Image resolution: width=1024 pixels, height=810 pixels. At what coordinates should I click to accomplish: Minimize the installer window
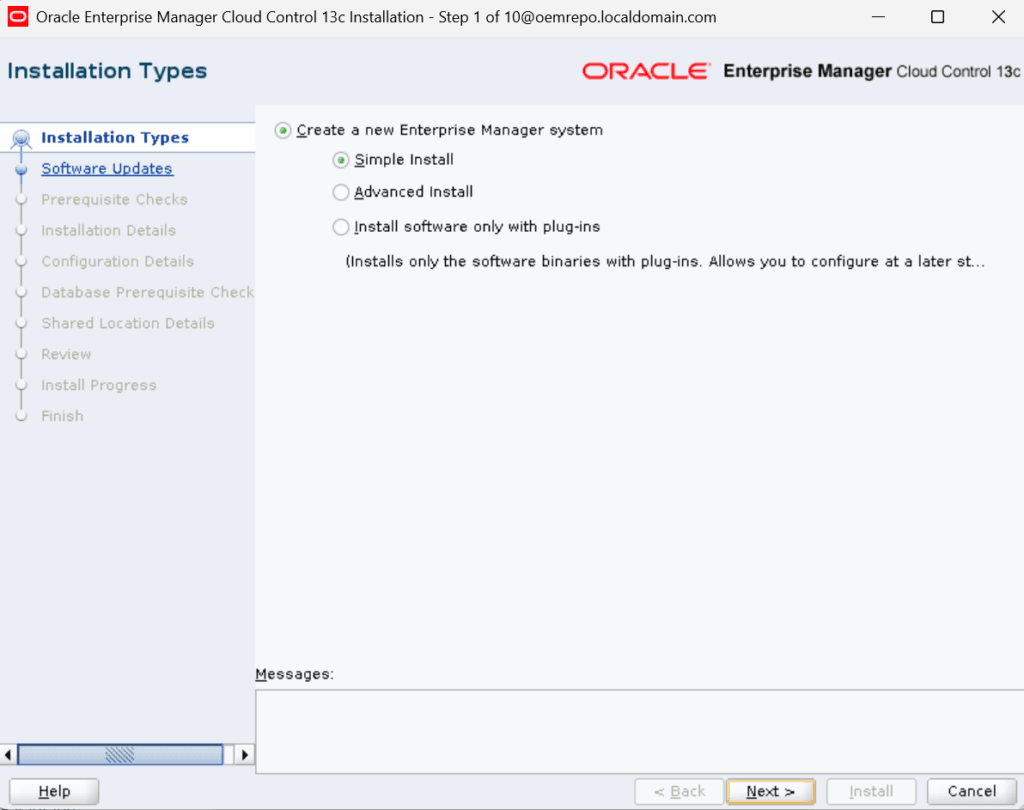click(x=878, y=17)
